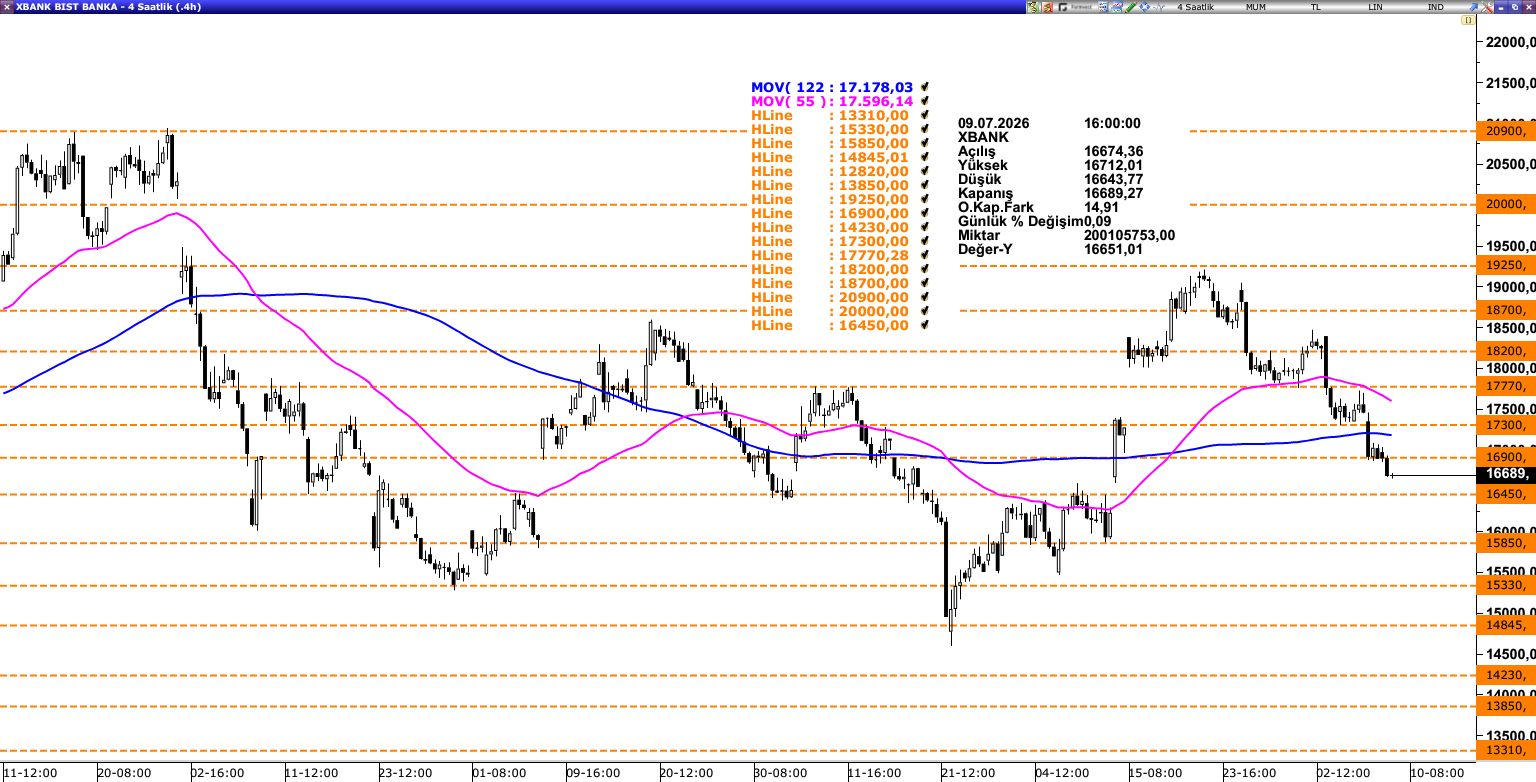
Task: Select the HLine 20000,00 legend entry
Action: point(830,311)
